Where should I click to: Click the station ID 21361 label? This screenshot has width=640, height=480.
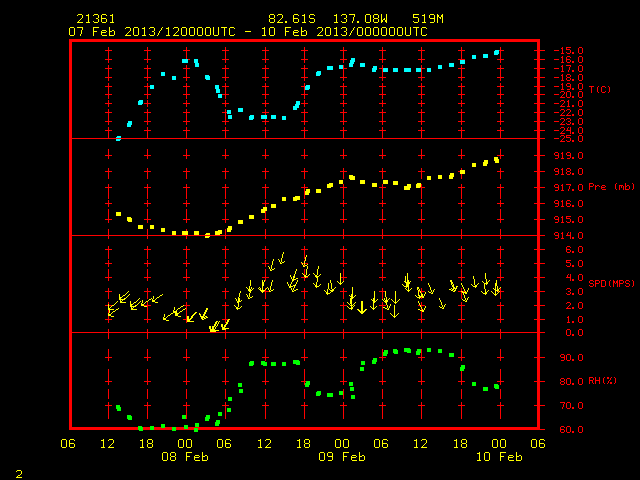pos(96,19)
